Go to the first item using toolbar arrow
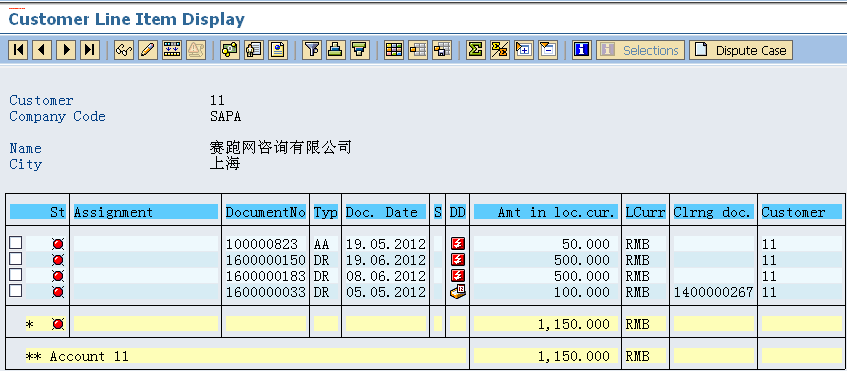The image size is (847, 371). [18, 50]
